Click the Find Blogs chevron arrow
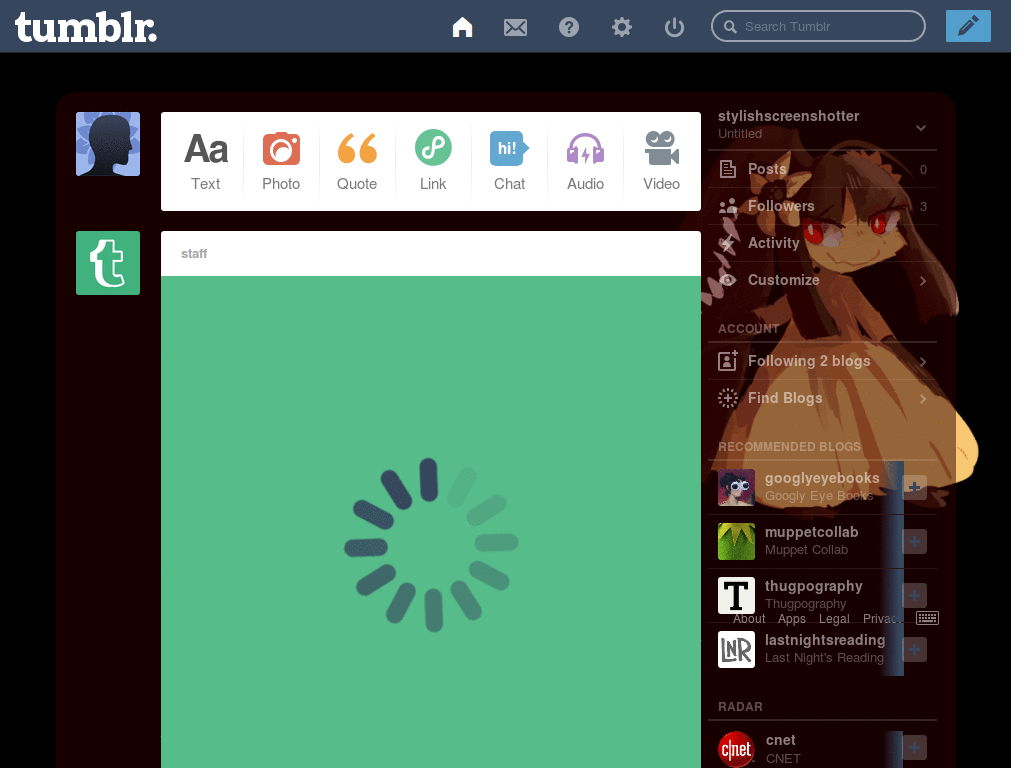This screenshot has width=1024, height=768. pos(923,398)
